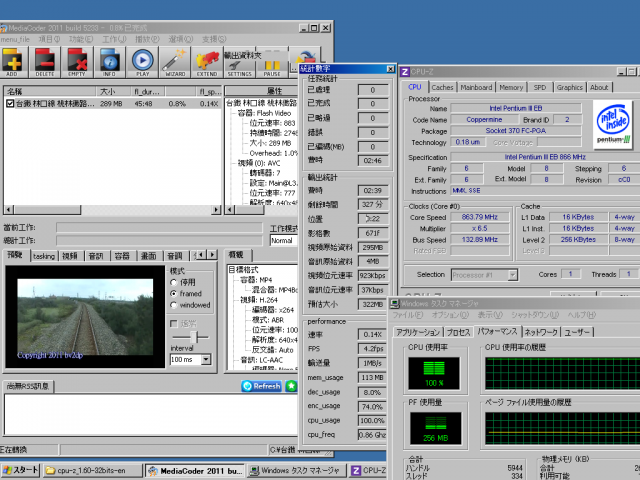Close the 統計數字 statistics window
The image size is (640, 480).
tap(390, 69)
